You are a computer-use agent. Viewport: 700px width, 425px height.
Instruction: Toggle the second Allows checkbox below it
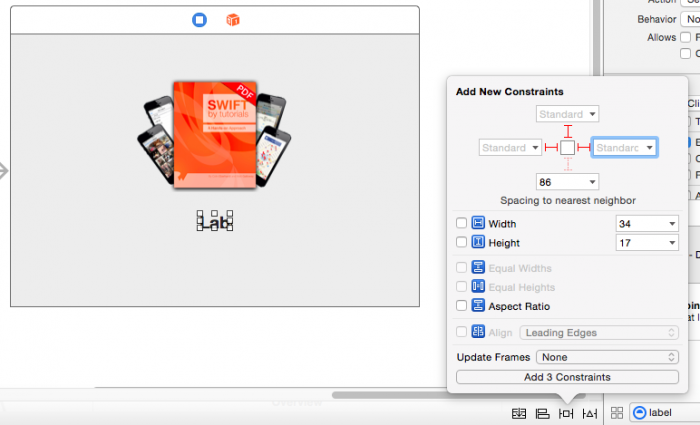685,54
